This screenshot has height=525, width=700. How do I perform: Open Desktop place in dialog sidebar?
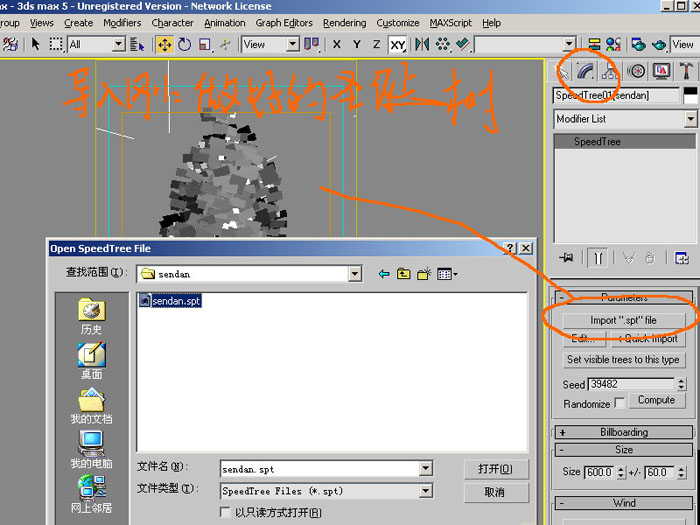click(x=92, y=361)
